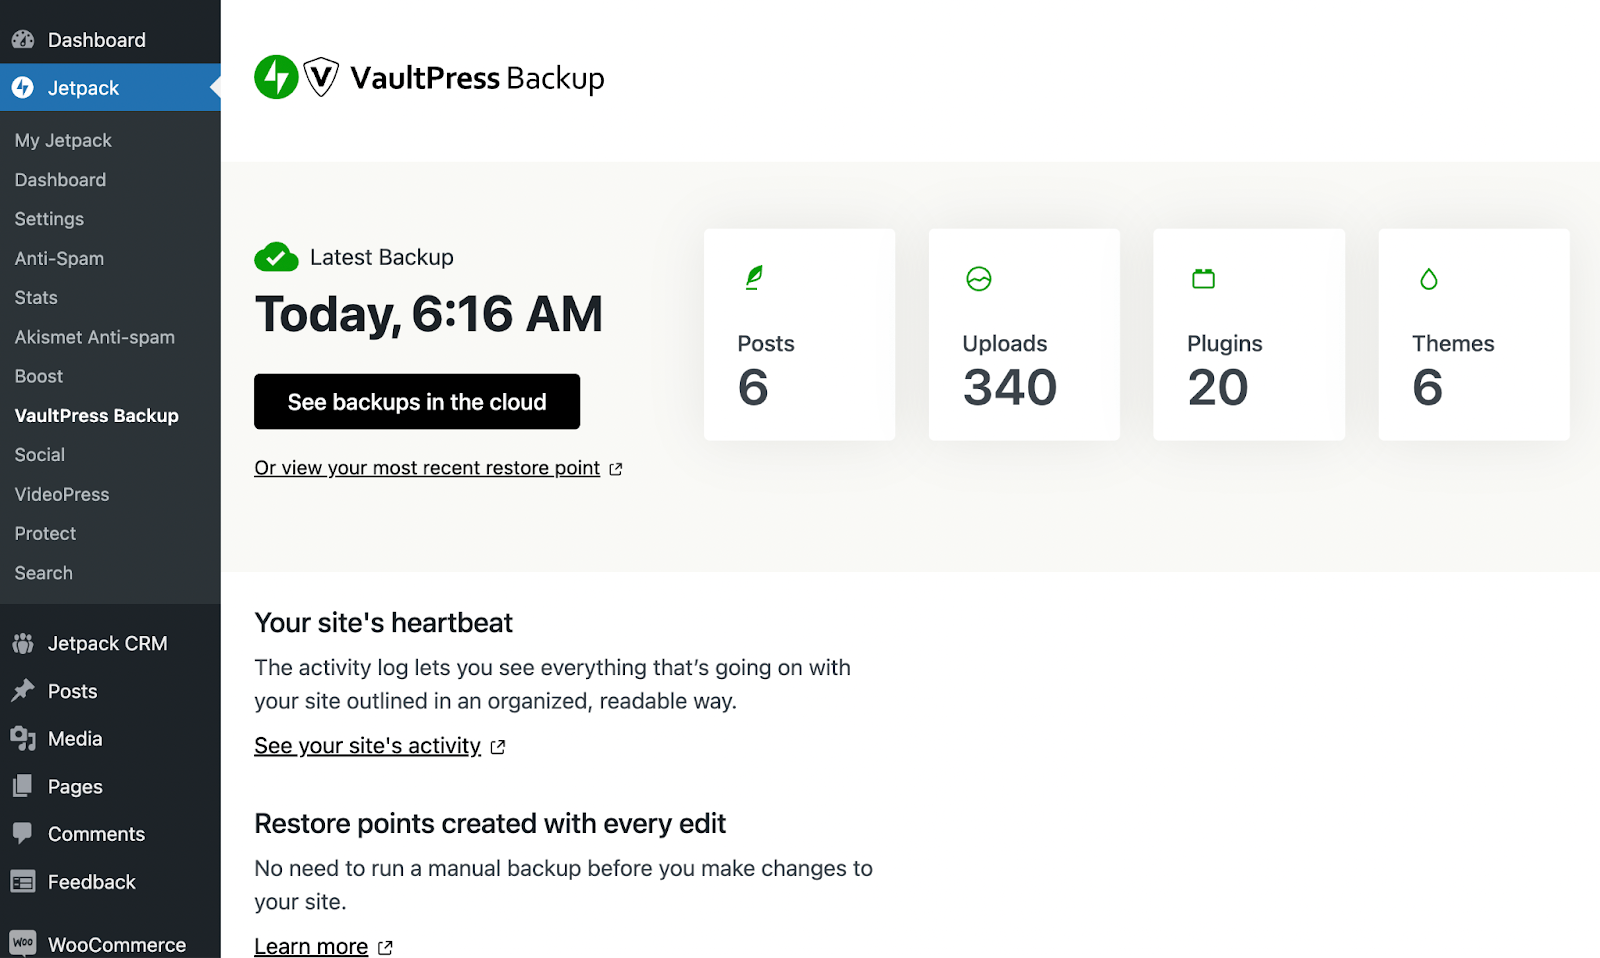Click the Themes droplet icon

[1428, 279]
